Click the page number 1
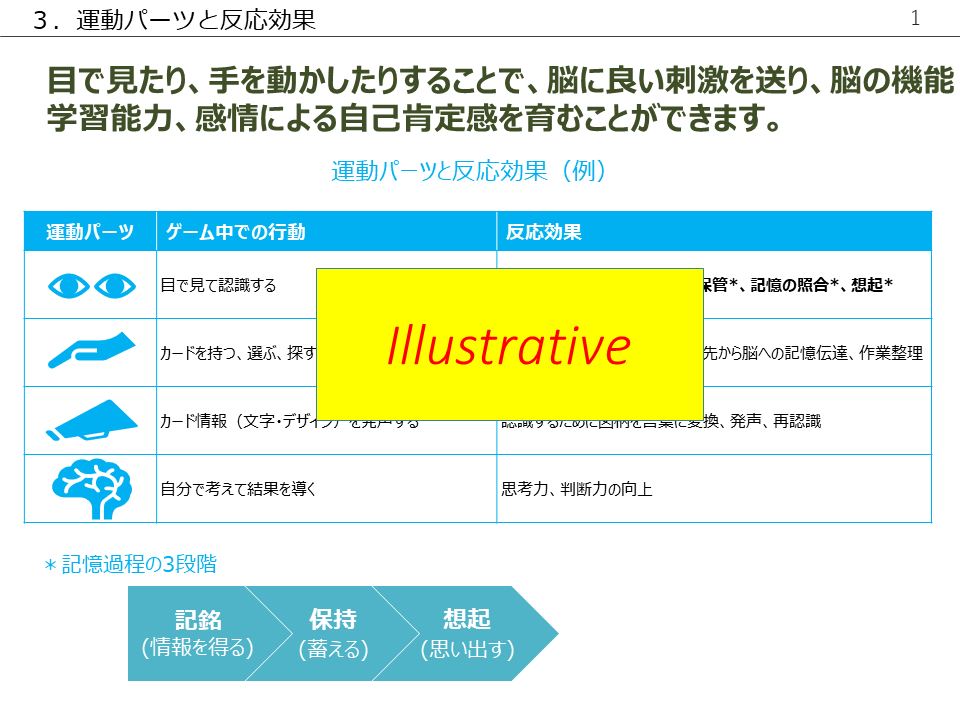The width and height of the screenshot is (960, 720). [x=915, y=18]
